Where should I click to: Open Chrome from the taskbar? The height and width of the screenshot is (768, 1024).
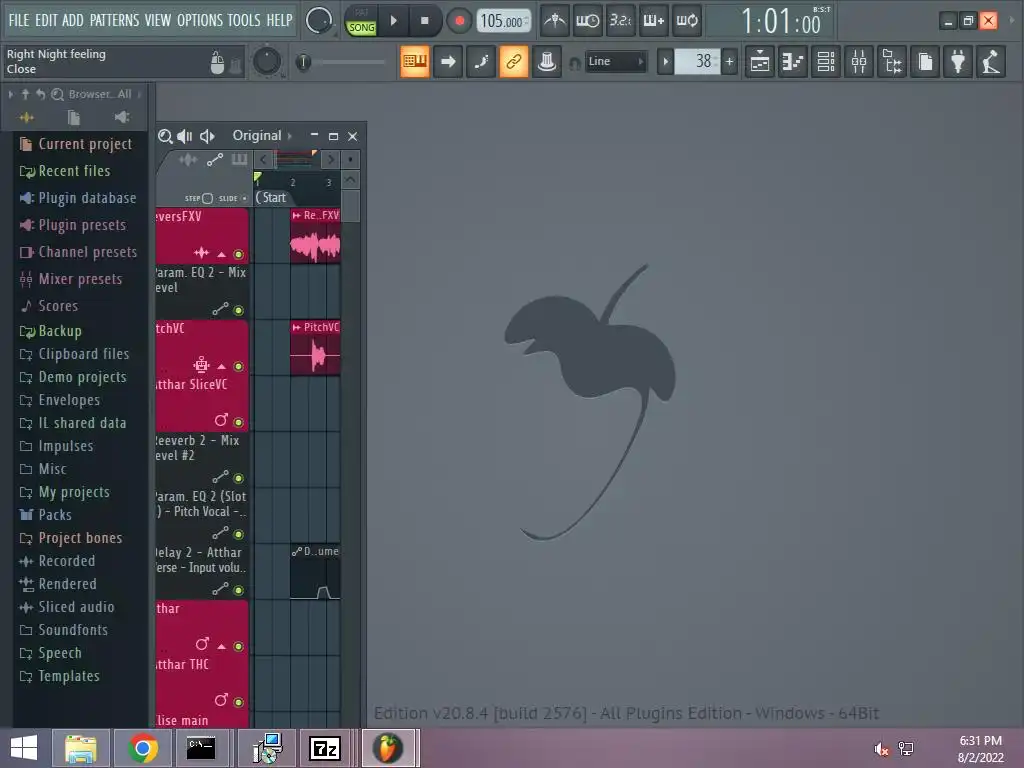[143, 748]
